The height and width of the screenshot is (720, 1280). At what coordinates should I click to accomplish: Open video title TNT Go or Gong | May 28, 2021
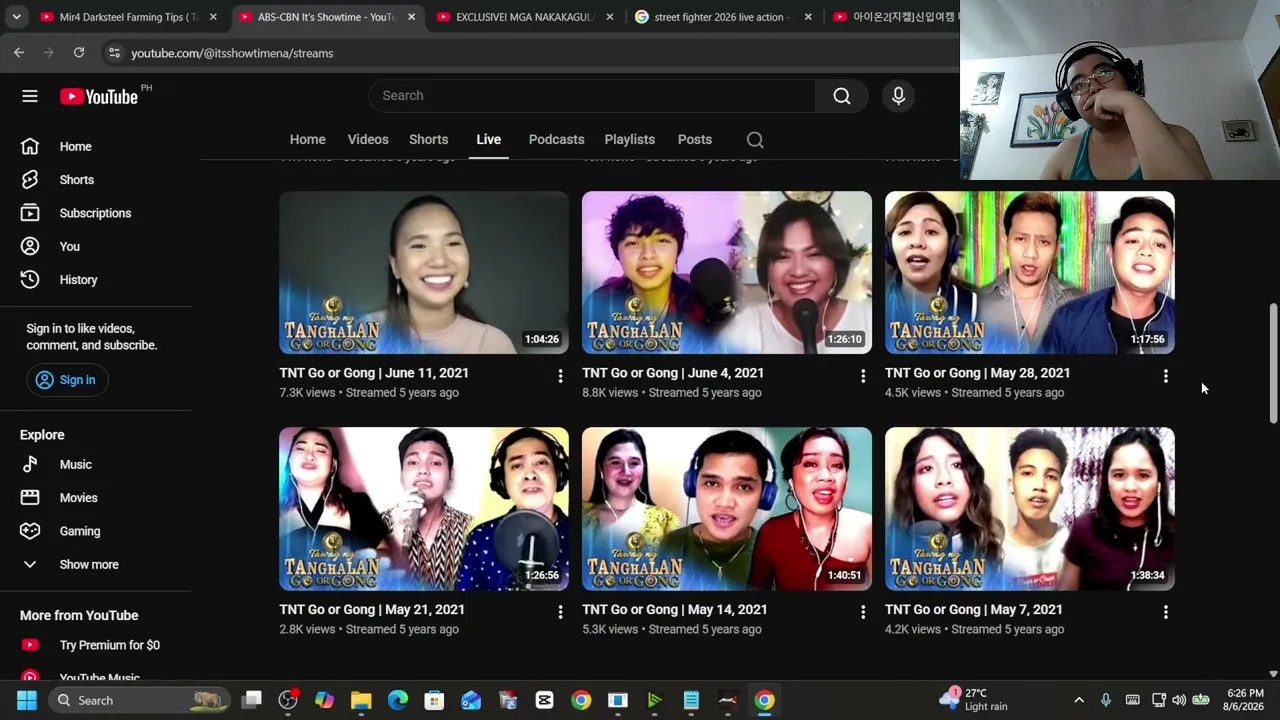coord(977,373)
